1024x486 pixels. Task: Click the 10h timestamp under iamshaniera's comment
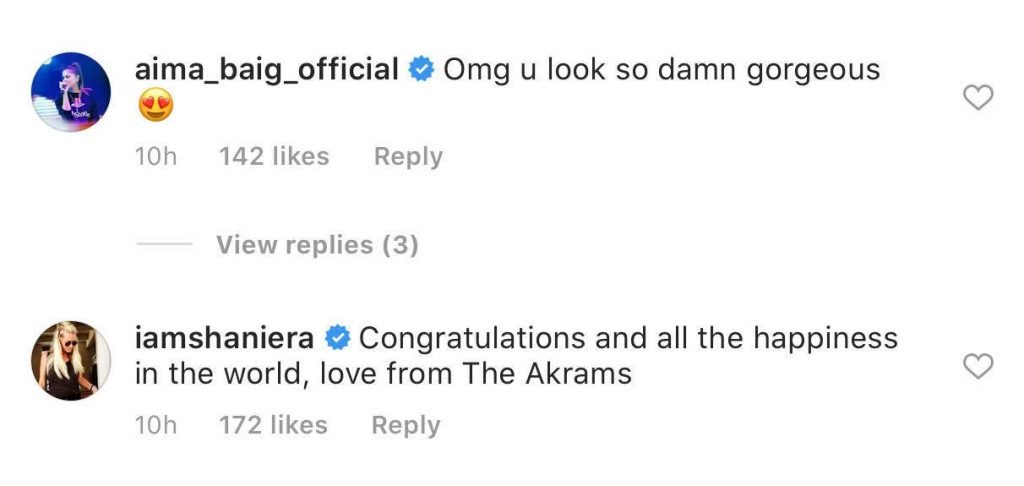pos(155,425)
